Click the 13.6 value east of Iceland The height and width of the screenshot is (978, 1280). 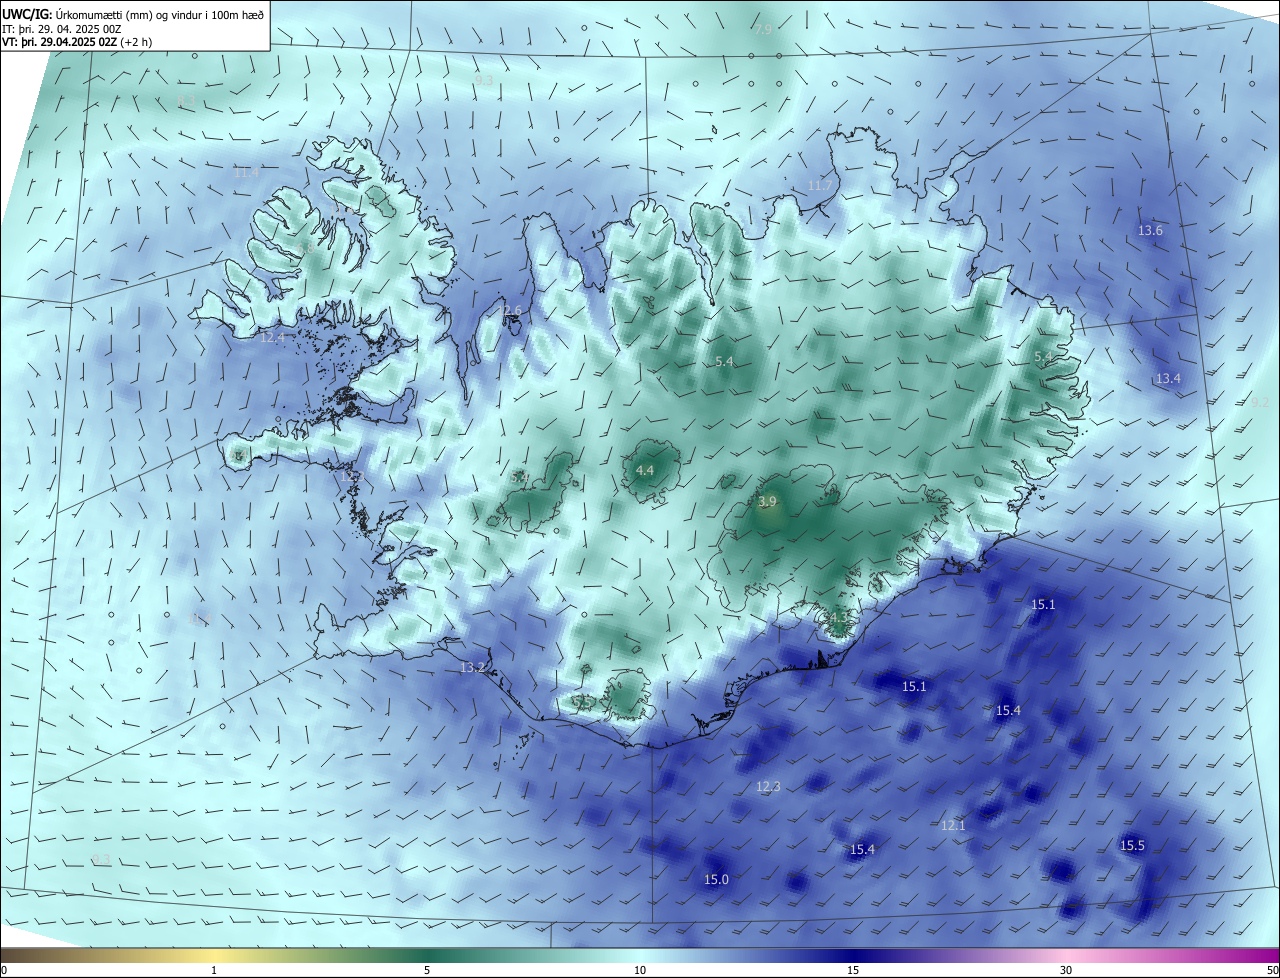pos(1151,230)
